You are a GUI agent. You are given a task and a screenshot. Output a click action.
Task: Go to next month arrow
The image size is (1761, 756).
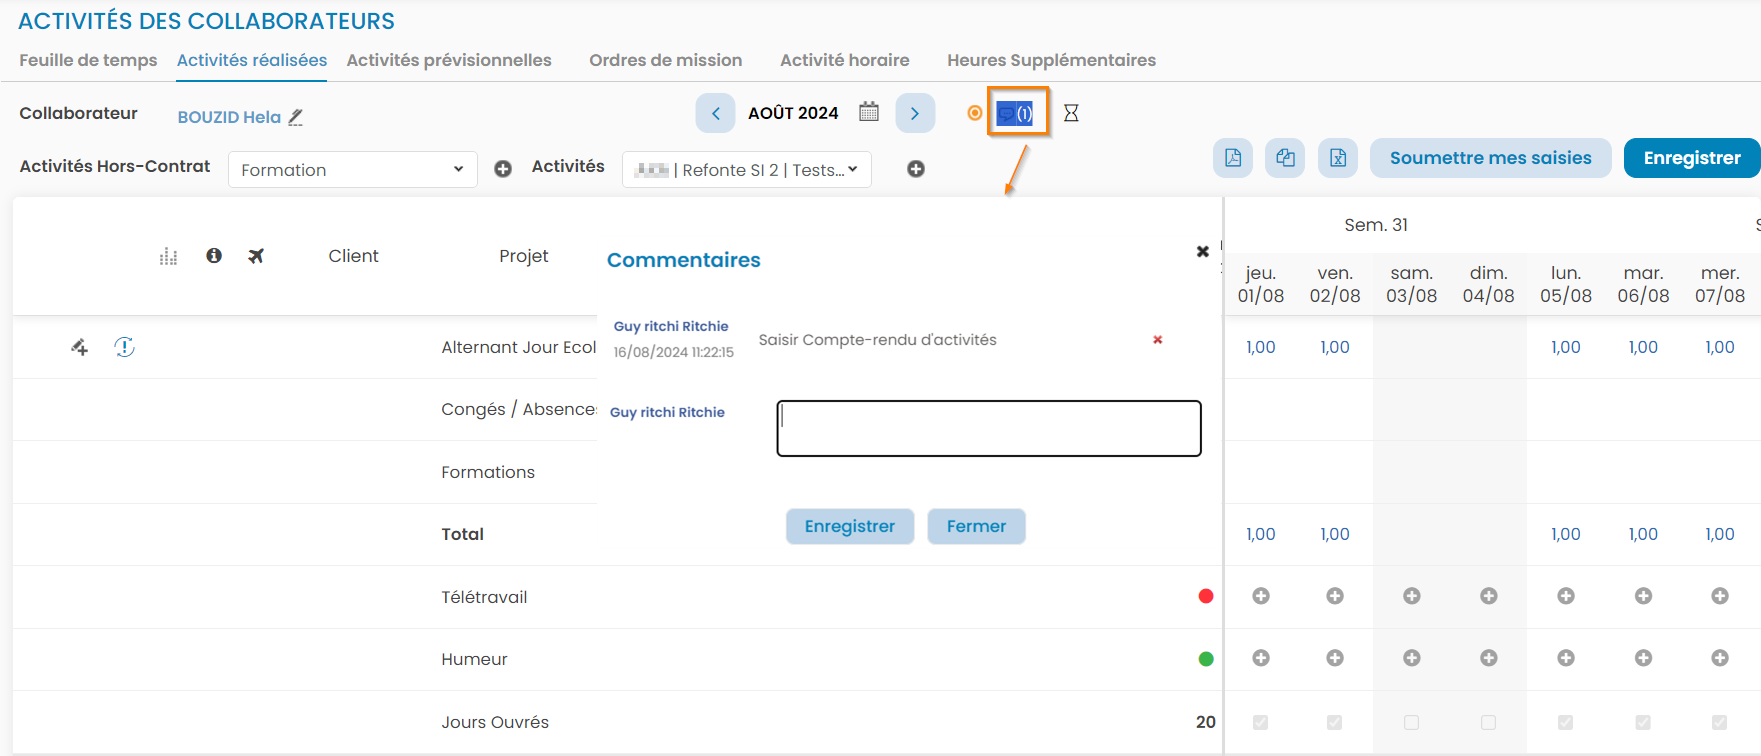tap(914, 113)
